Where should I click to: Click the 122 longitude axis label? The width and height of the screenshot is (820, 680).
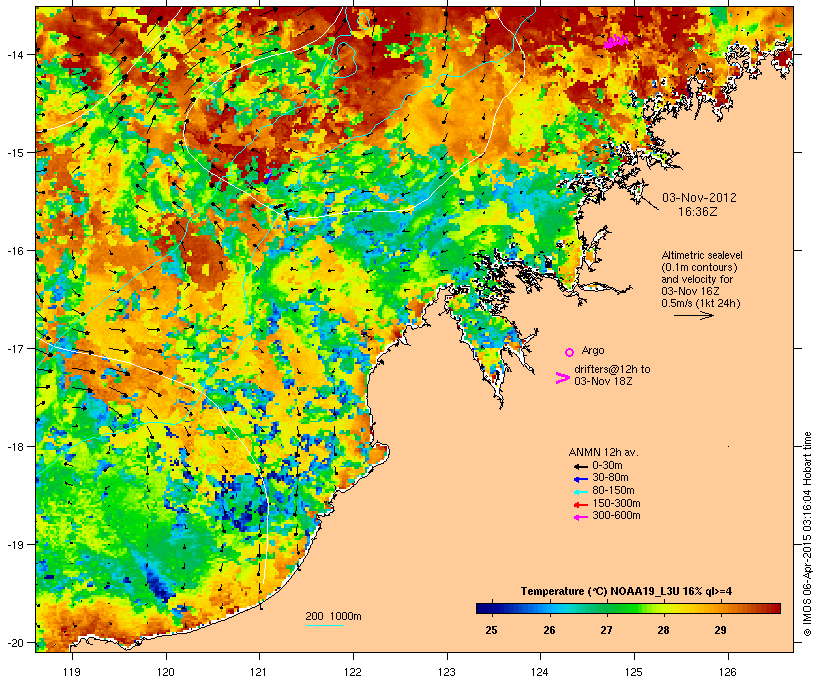(x=353, y=672)
